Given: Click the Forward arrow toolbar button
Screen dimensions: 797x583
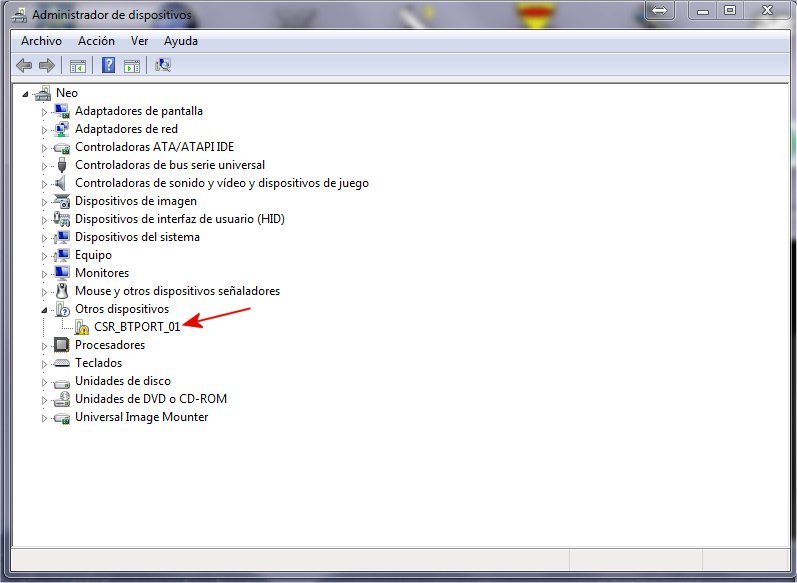Looking at the screenshot, I should pyautogui.click(x=46, y=66).
